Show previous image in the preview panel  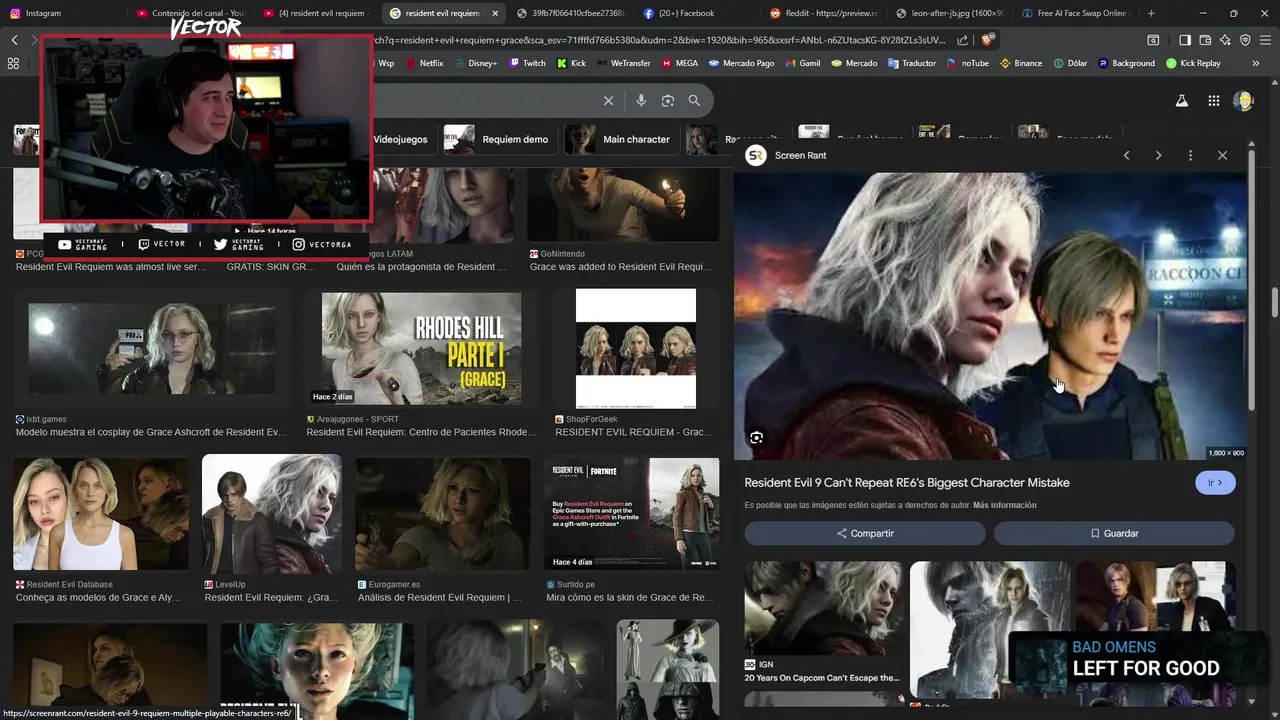(1126, 155)
